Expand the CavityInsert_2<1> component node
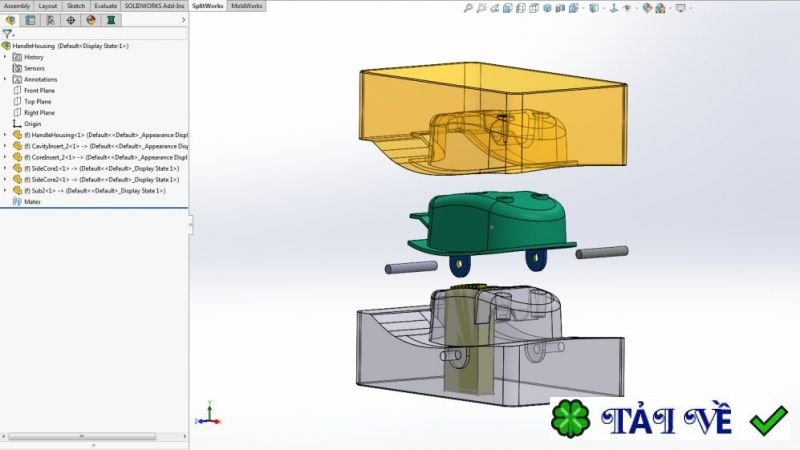This screenshot has width=800, height=450. 5,146
